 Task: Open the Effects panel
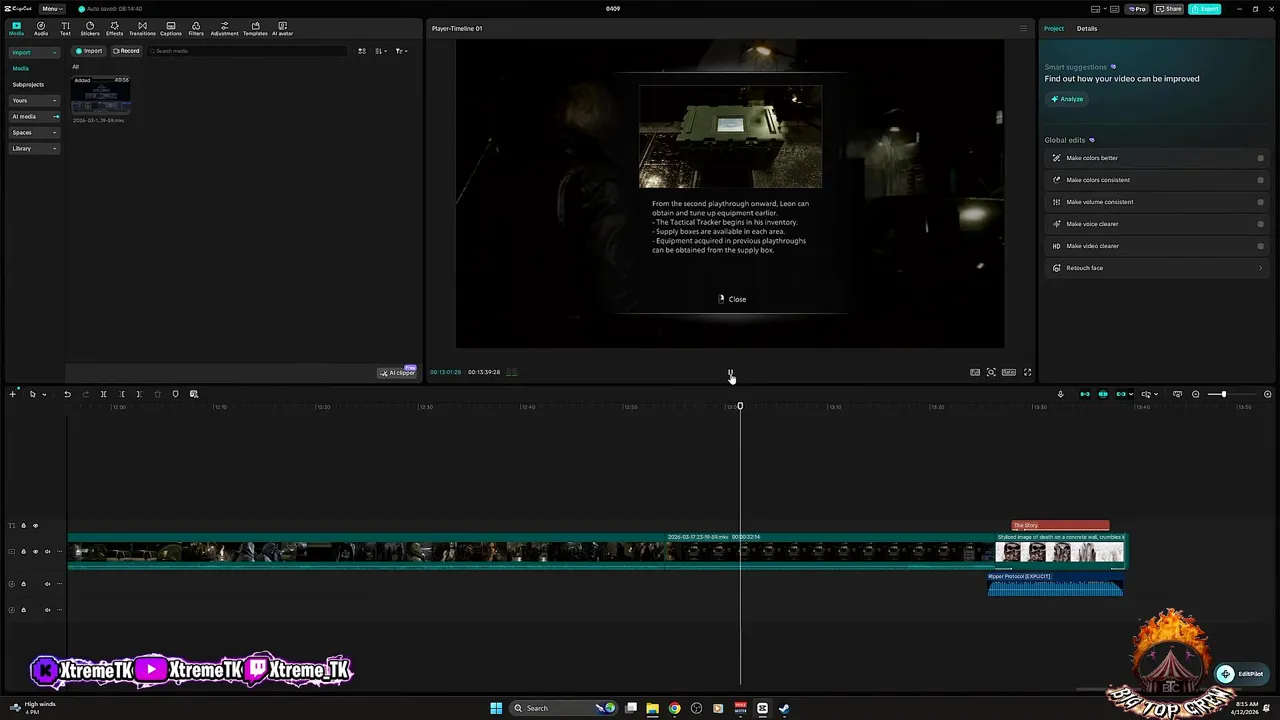(x=115, y=28)
